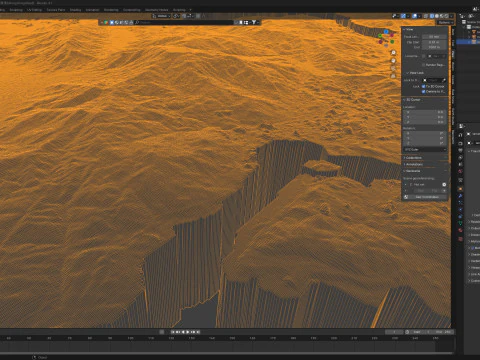The image size is (480, 360).
Task: Open the Physics properties tab icon
Action: (460, 209)
